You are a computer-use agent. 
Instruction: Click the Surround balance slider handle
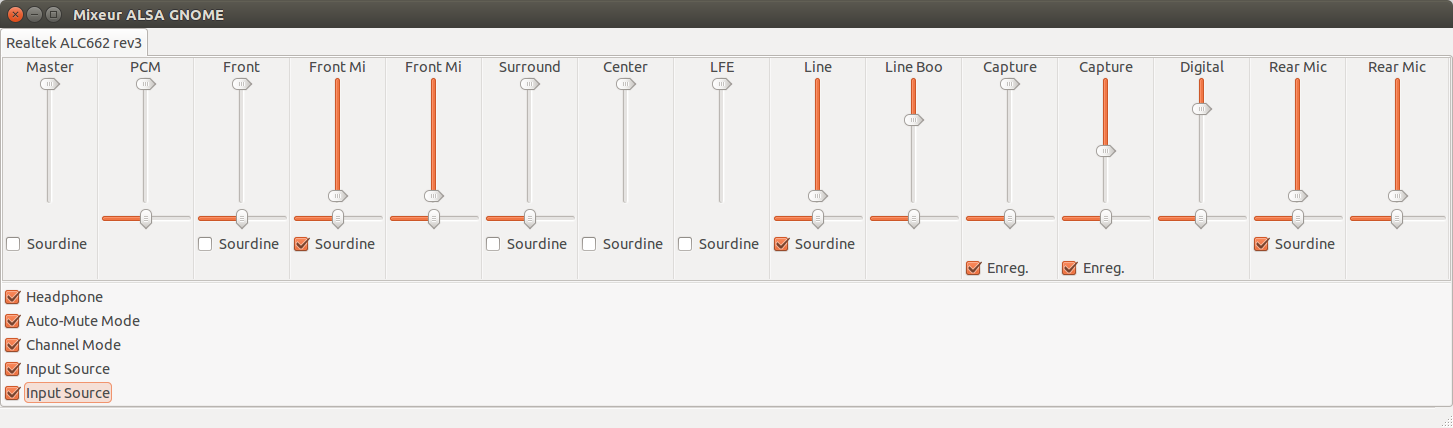[530, 218]
